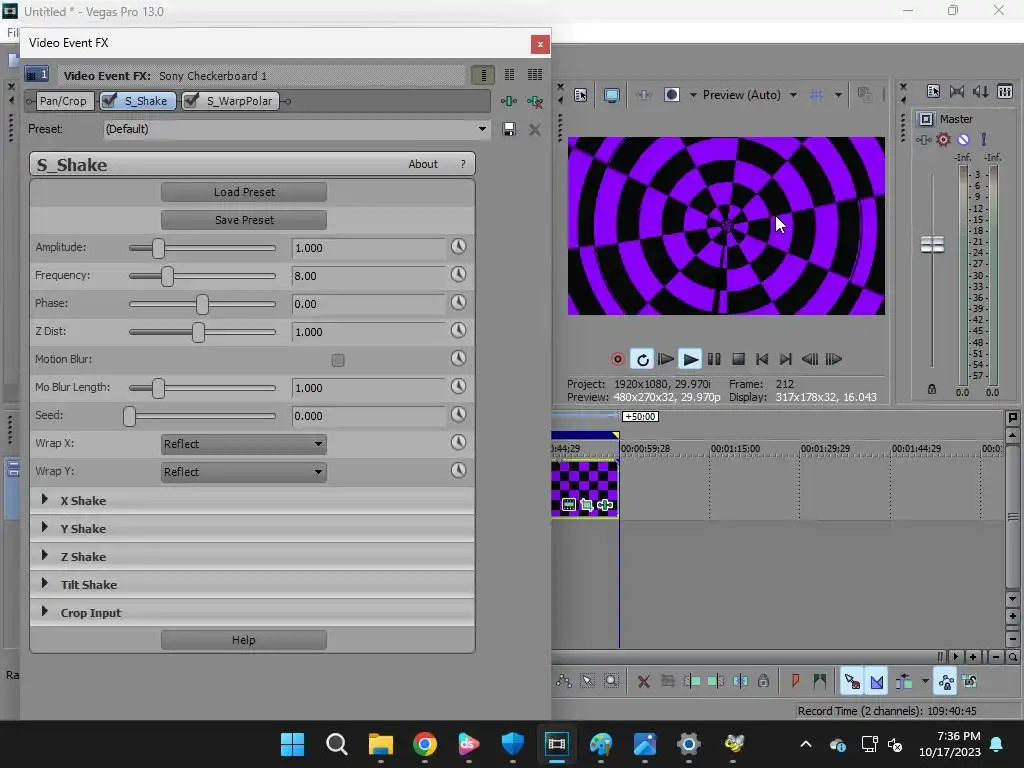Expand the Z Shake section
This screenshot has height=768, width=1024.
pyautogui.click(x=44, y=556)
